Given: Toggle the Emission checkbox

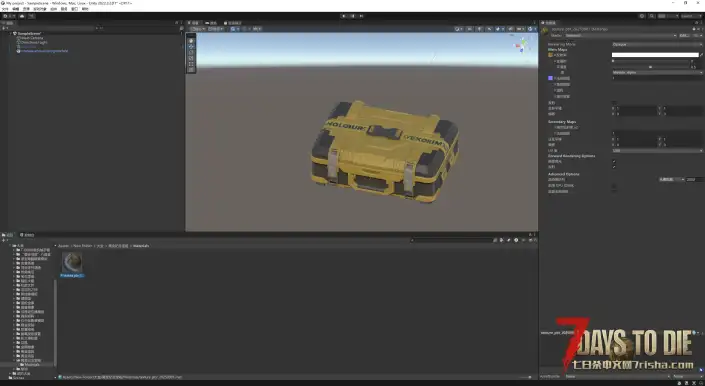Looking at the screenshot, I should point(614,103).
